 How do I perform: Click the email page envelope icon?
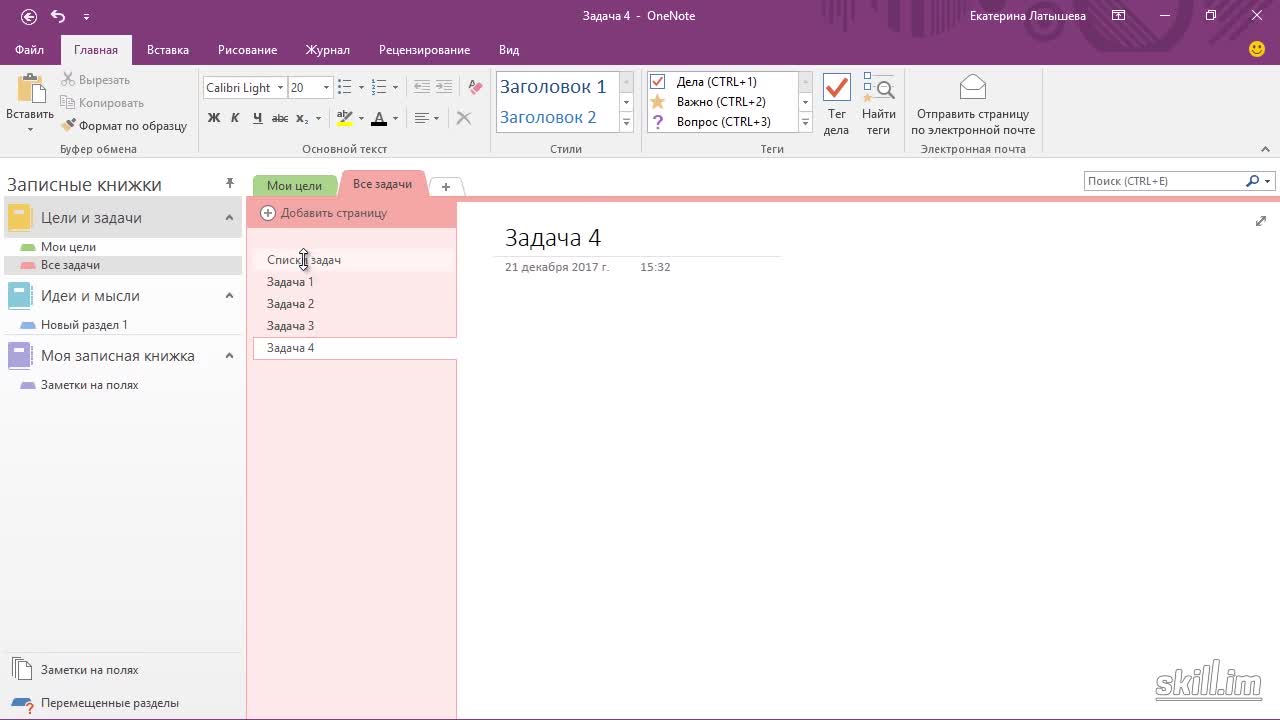[973, 88]
